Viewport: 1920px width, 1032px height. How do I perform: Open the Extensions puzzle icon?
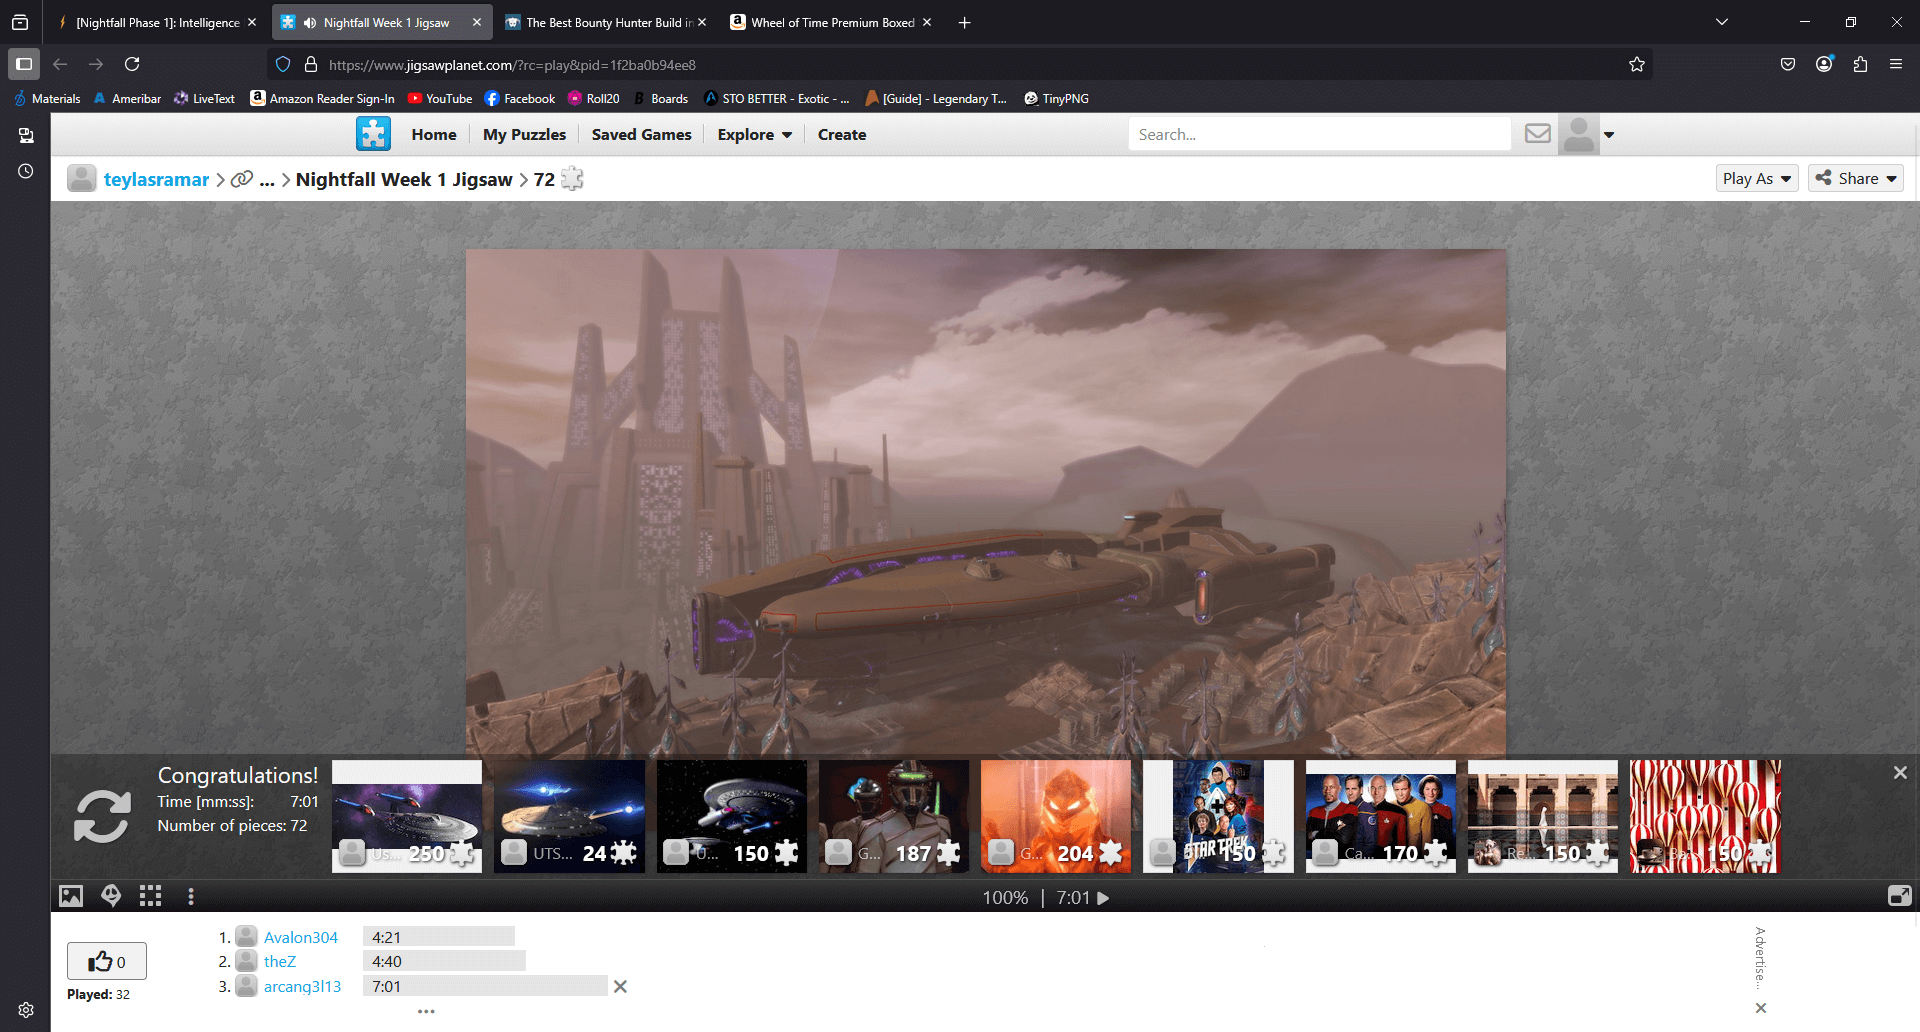[x=1860, y=64]
